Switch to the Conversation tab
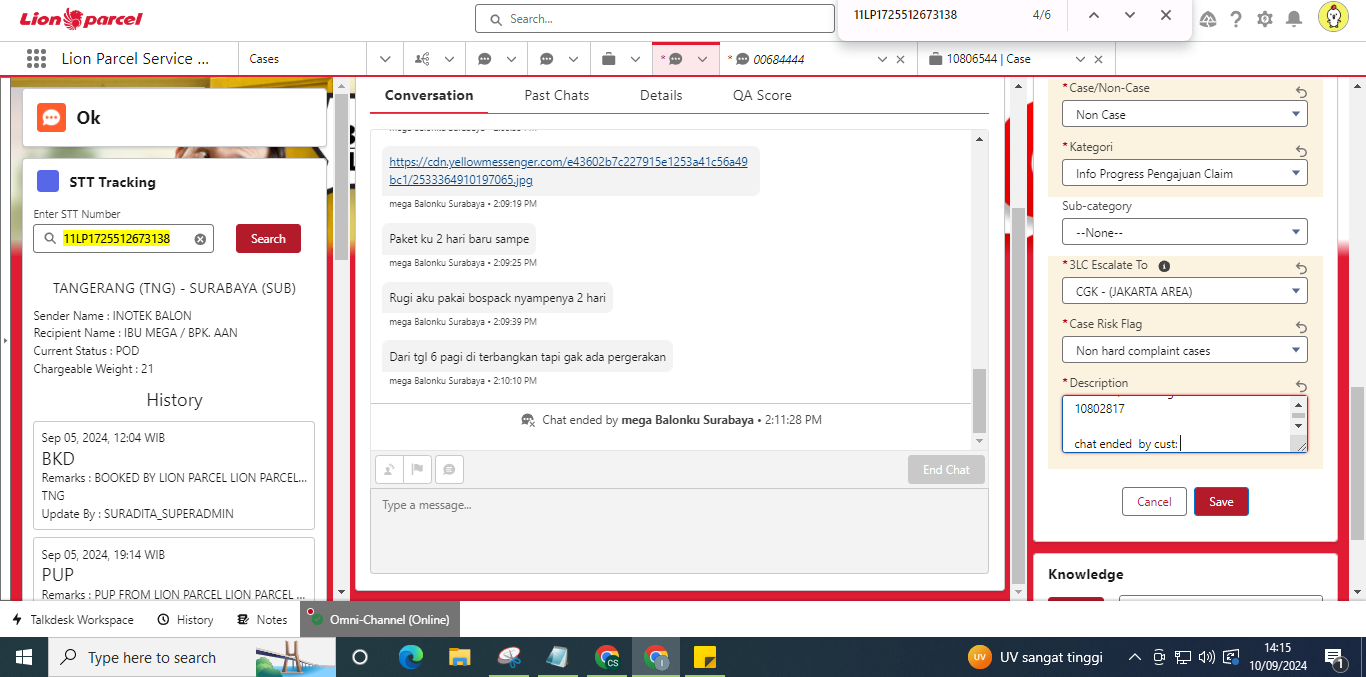 coord(429,95)
